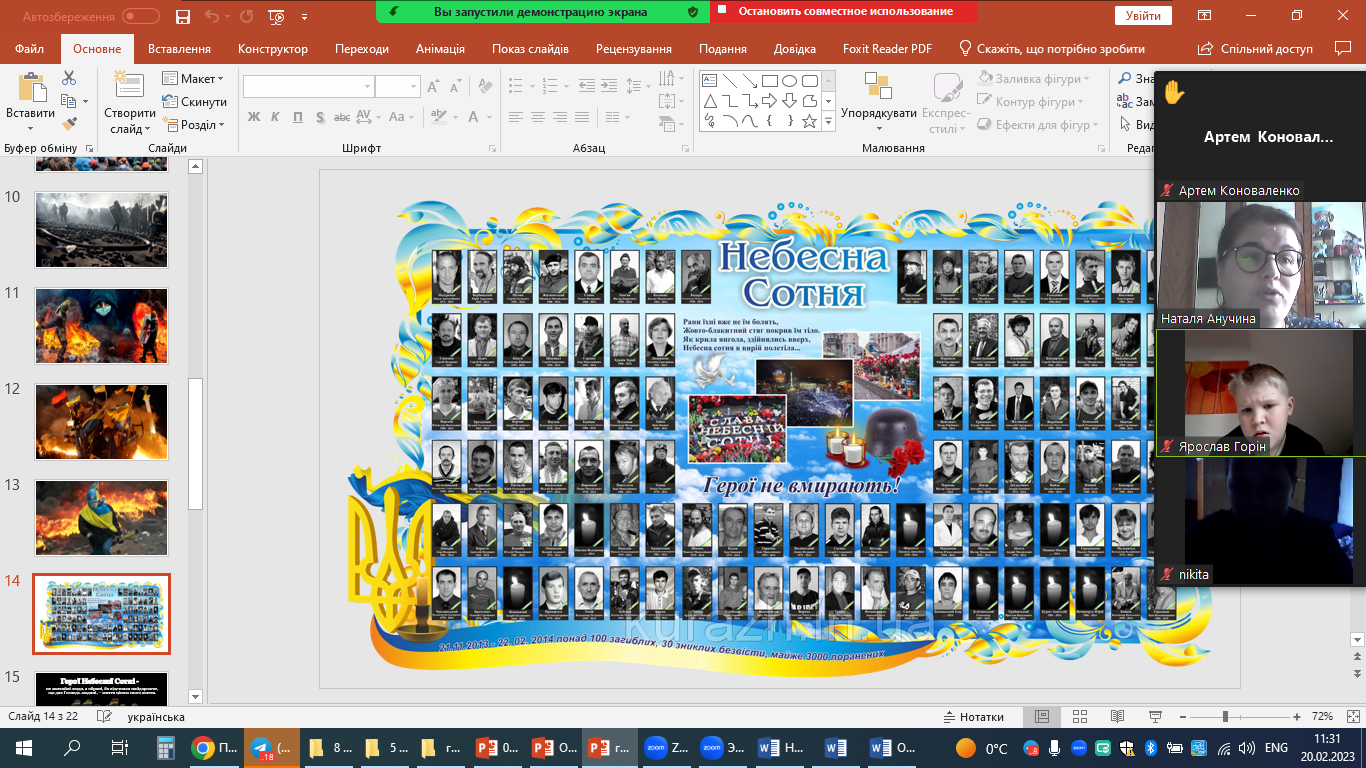Toggle Normal view button in status bar
The image size is (1366, 768).
(1042, 717)
